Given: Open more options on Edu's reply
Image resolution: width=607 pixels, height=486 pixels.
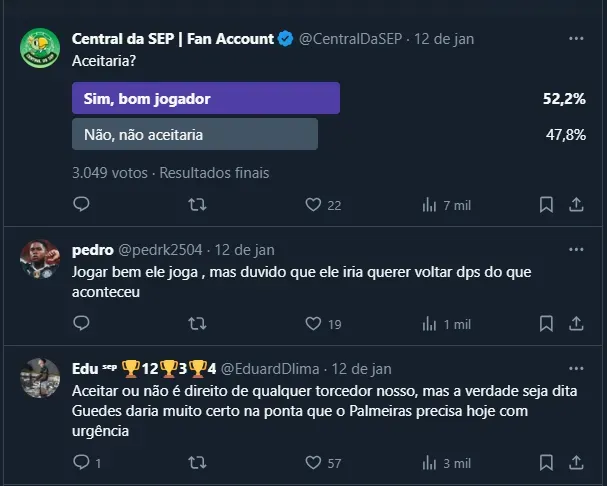Looking at the screenshot, I should [x=576, y=369].
